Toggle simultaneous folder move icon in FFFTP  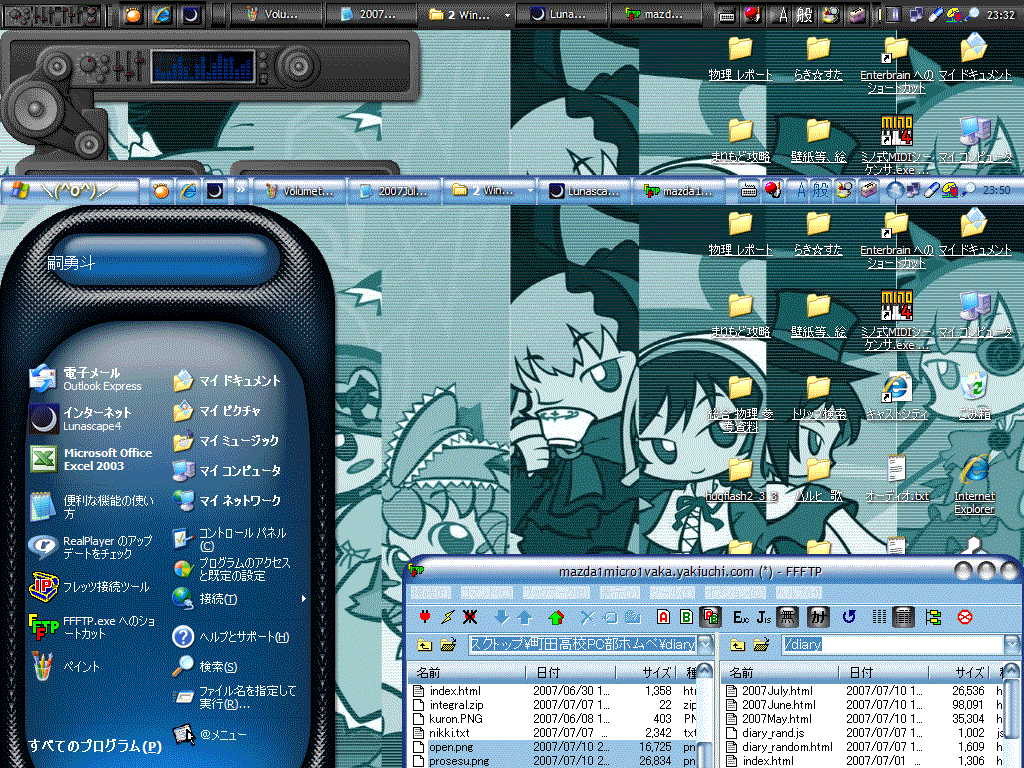pos(934,617)
